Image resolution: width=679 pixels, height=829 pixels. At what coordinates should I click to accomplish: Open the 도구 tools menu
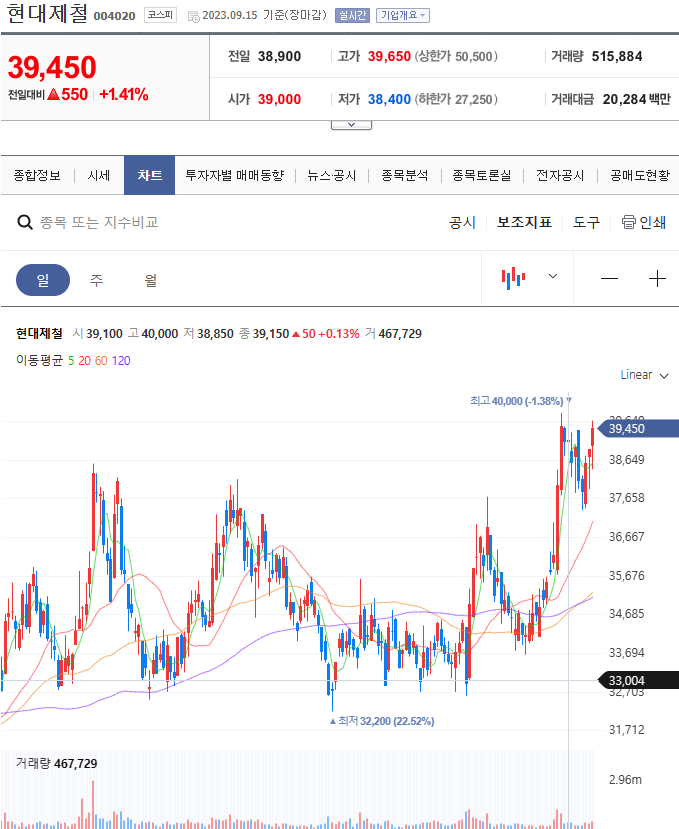[x=586, y=222]
